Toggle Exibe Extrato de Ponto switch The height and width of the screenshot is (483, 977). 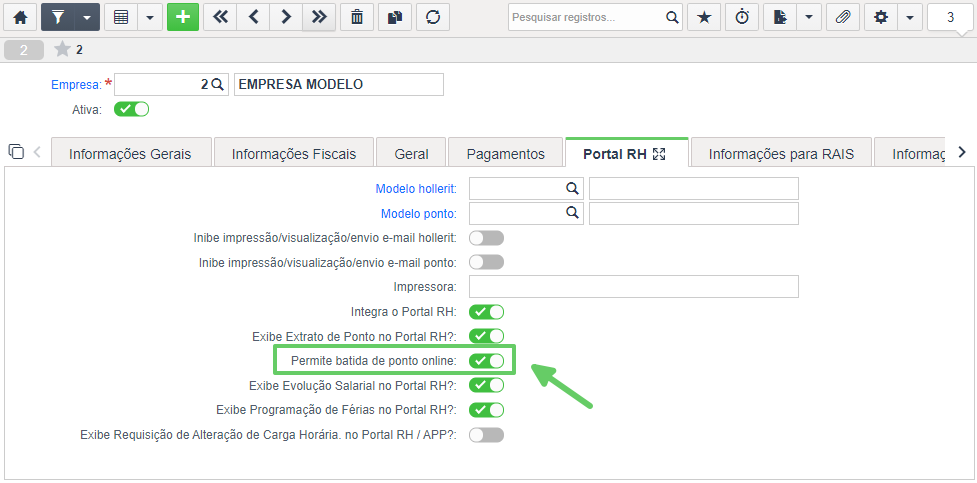click(x=487, y=337)
